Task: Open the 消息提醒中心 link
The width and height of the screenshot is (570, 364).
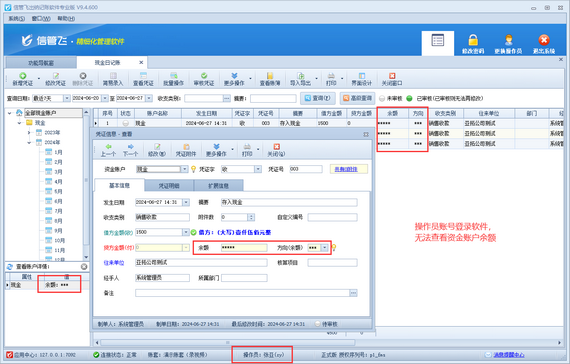Action: point(508,355)
